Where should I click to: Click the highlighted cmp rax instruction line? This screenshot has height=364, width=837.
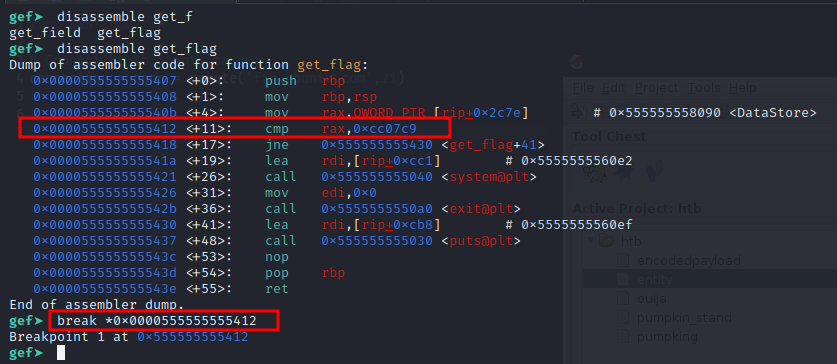(x=235, y=128)
